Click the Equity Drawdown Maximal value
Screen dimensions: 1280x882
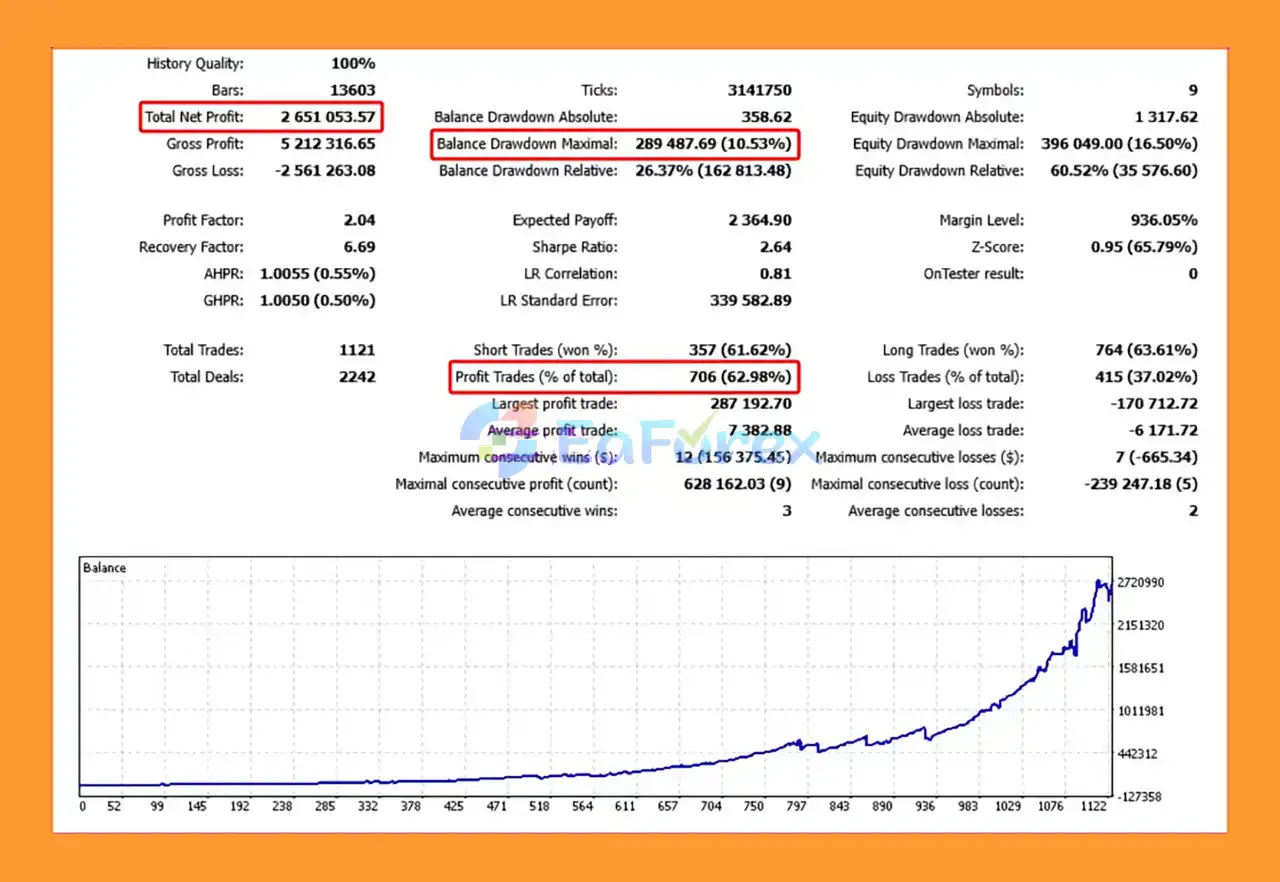point(1119,144)
